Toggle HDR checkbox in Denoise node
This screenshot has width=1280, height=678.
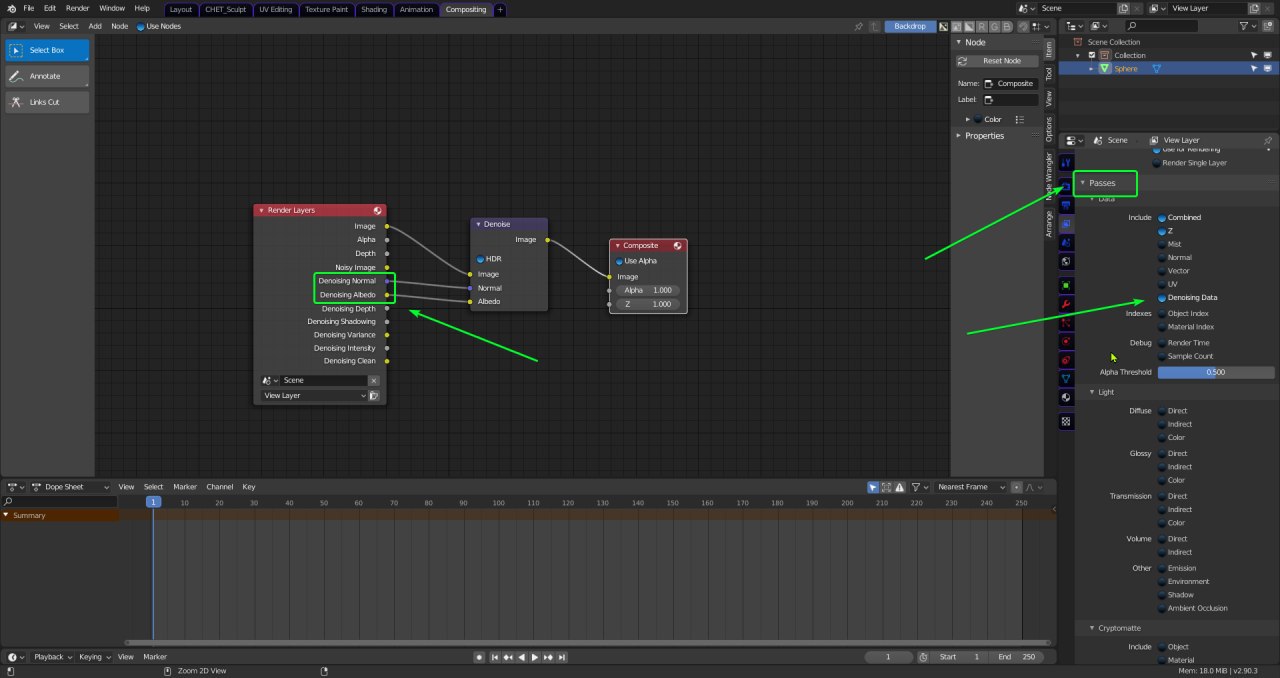(480, 259)
